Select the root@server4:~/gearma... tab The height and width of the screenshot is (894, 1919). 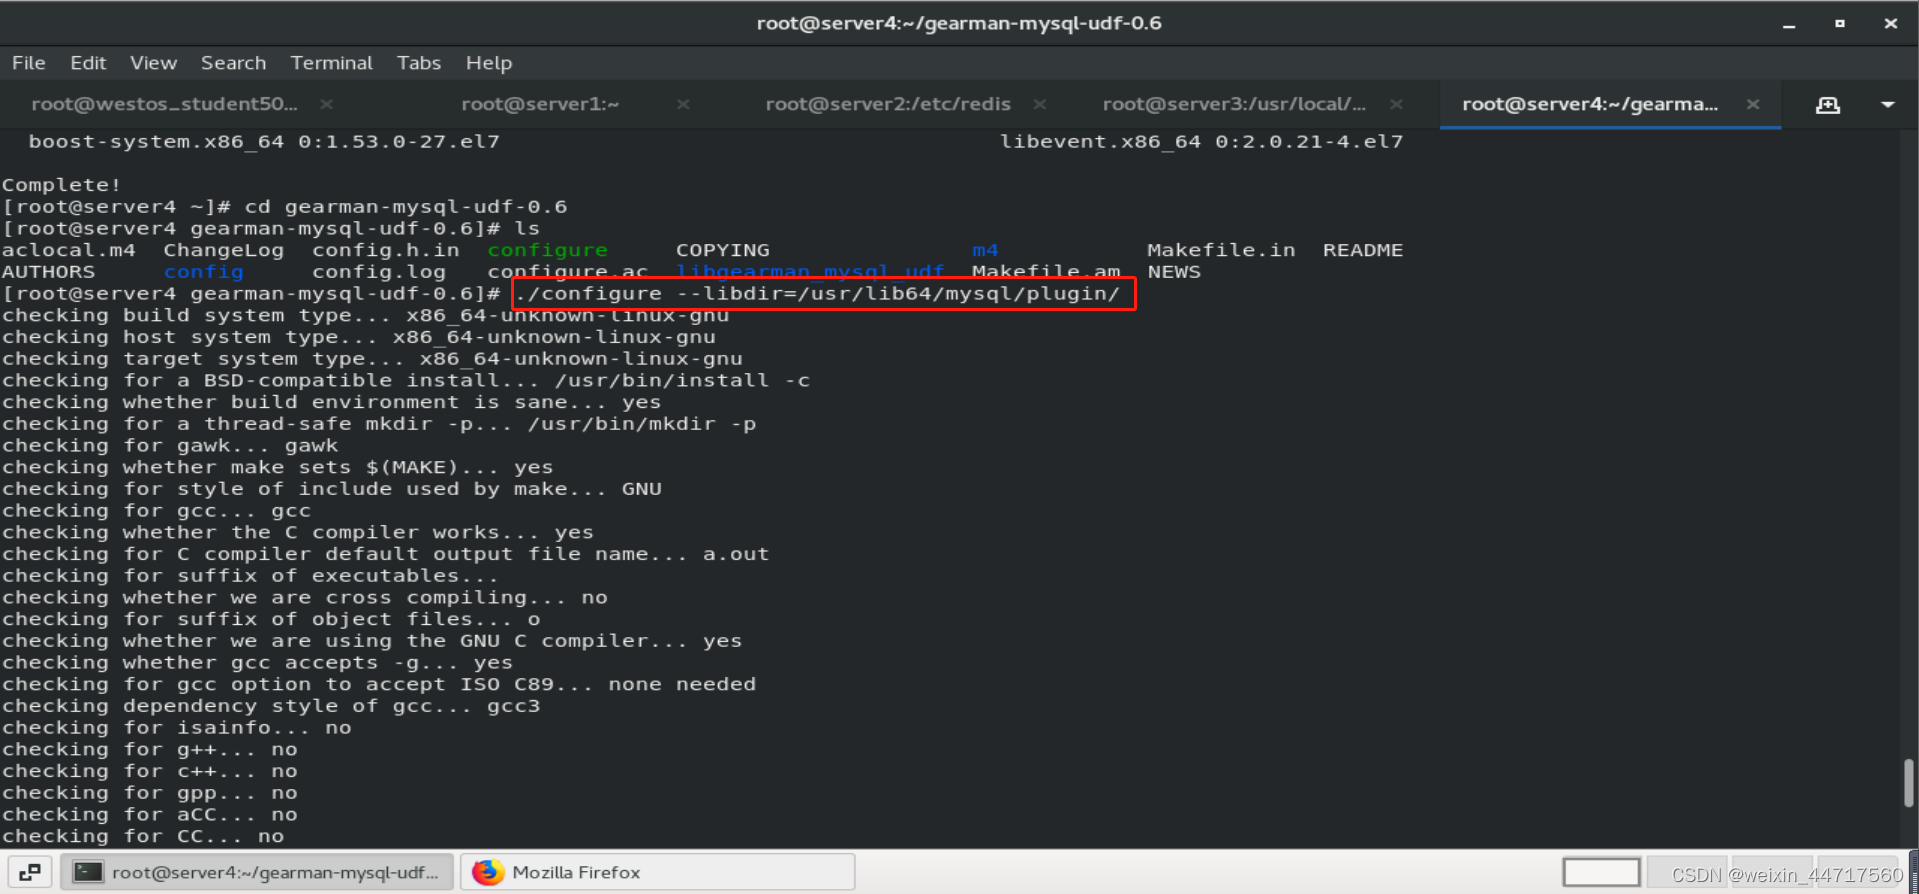pyautogui.click(x=1590, y=104)
